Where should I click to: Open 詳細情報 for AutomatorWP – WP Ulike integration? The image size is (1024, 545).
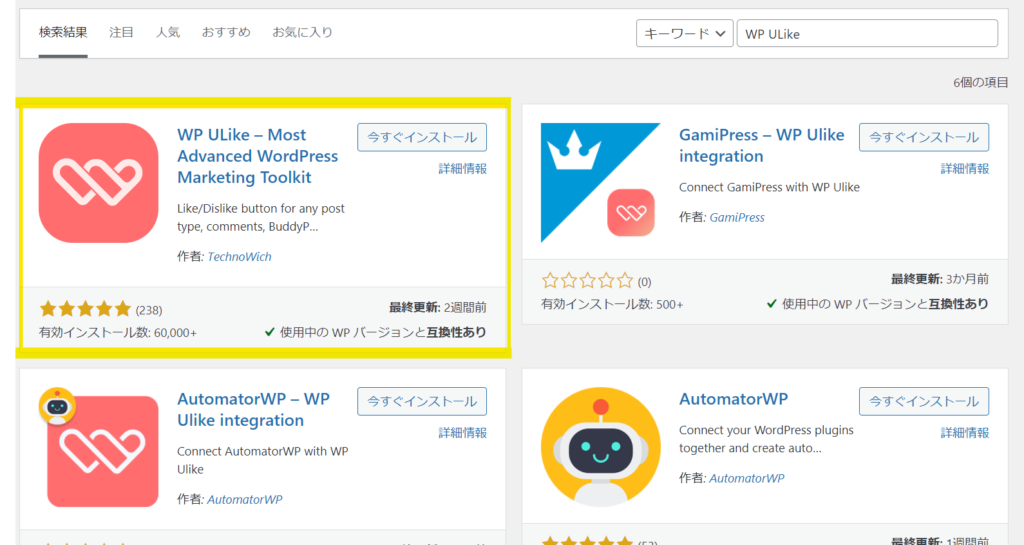pyautogui.click(x=462, y=433)
